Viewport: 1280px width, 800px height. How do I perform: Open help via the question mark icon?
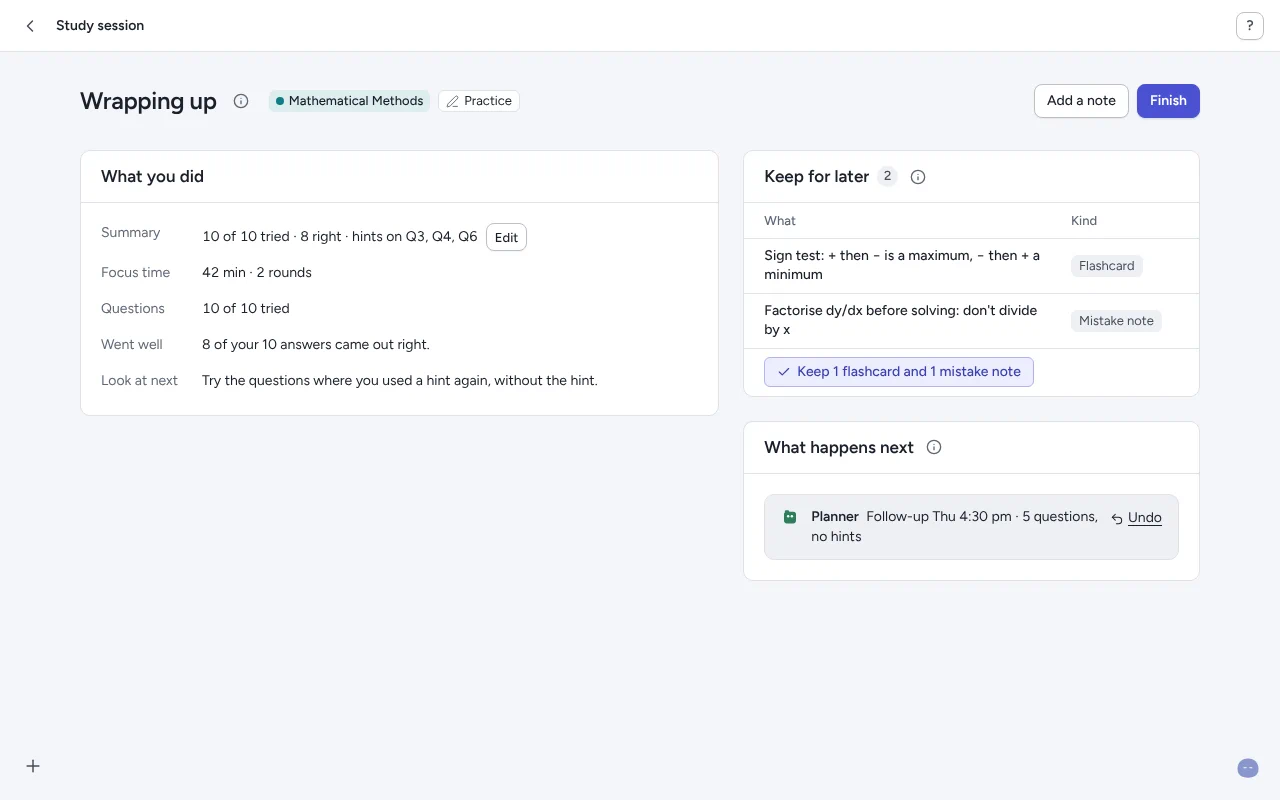pos(1250,26)
